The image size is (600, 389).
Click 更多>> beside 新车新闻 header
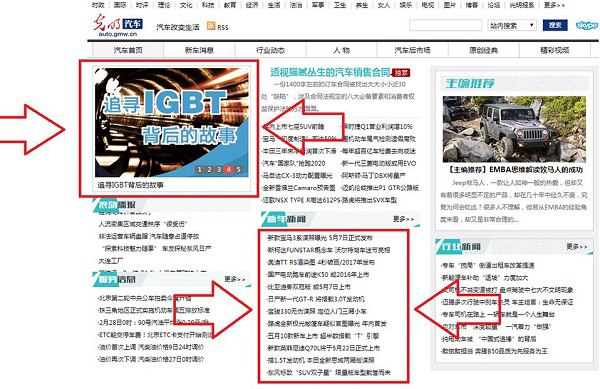pos(403,219)
